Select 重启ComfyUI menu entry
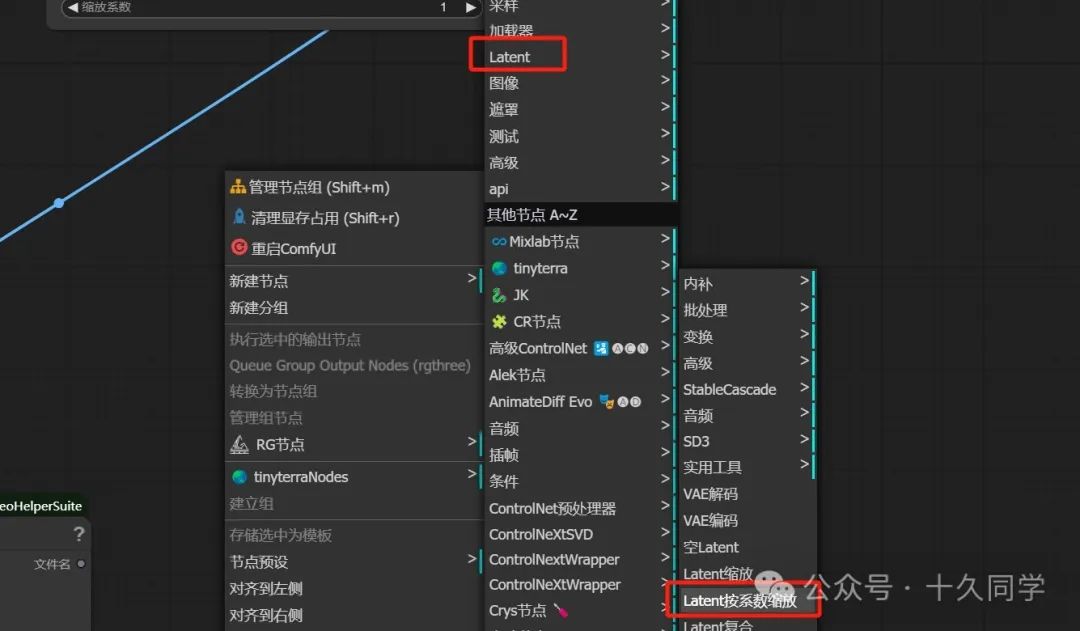 point(353,248)
